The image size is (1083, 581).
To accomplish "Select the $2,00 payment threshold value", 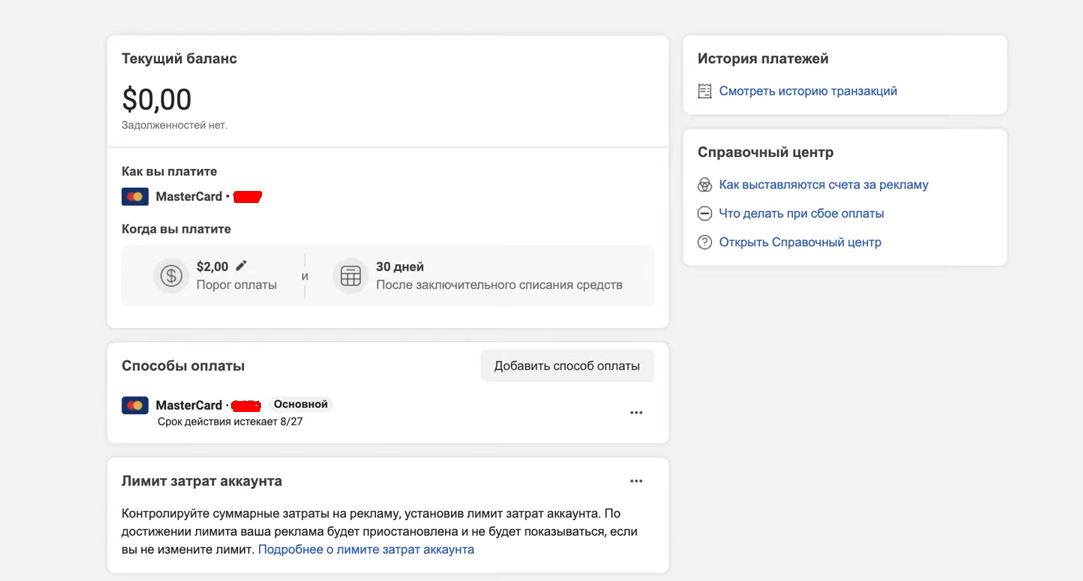I will coord(212,267).
